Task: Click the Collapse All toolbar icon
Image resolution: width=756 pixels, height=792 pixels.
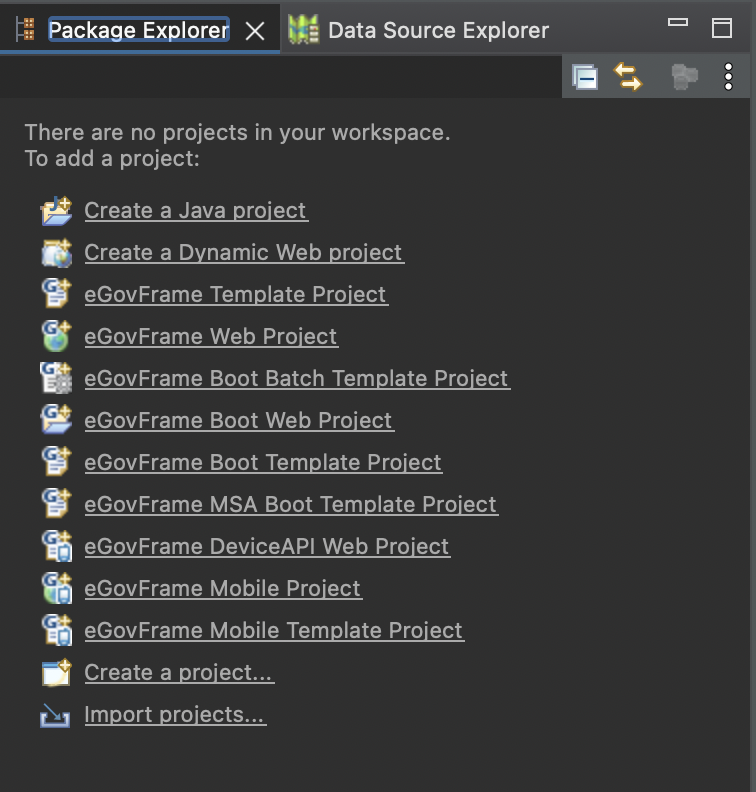Action: [585, 77]
